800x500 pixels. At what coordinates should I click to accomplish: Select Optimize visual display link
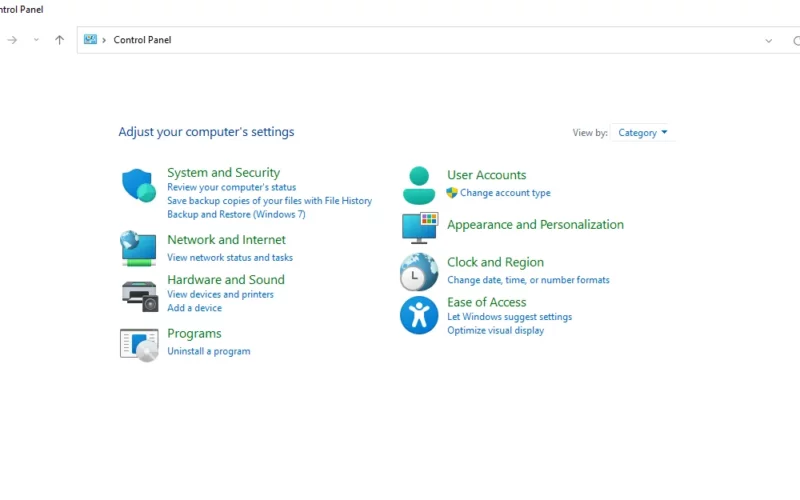coord(495,331)
